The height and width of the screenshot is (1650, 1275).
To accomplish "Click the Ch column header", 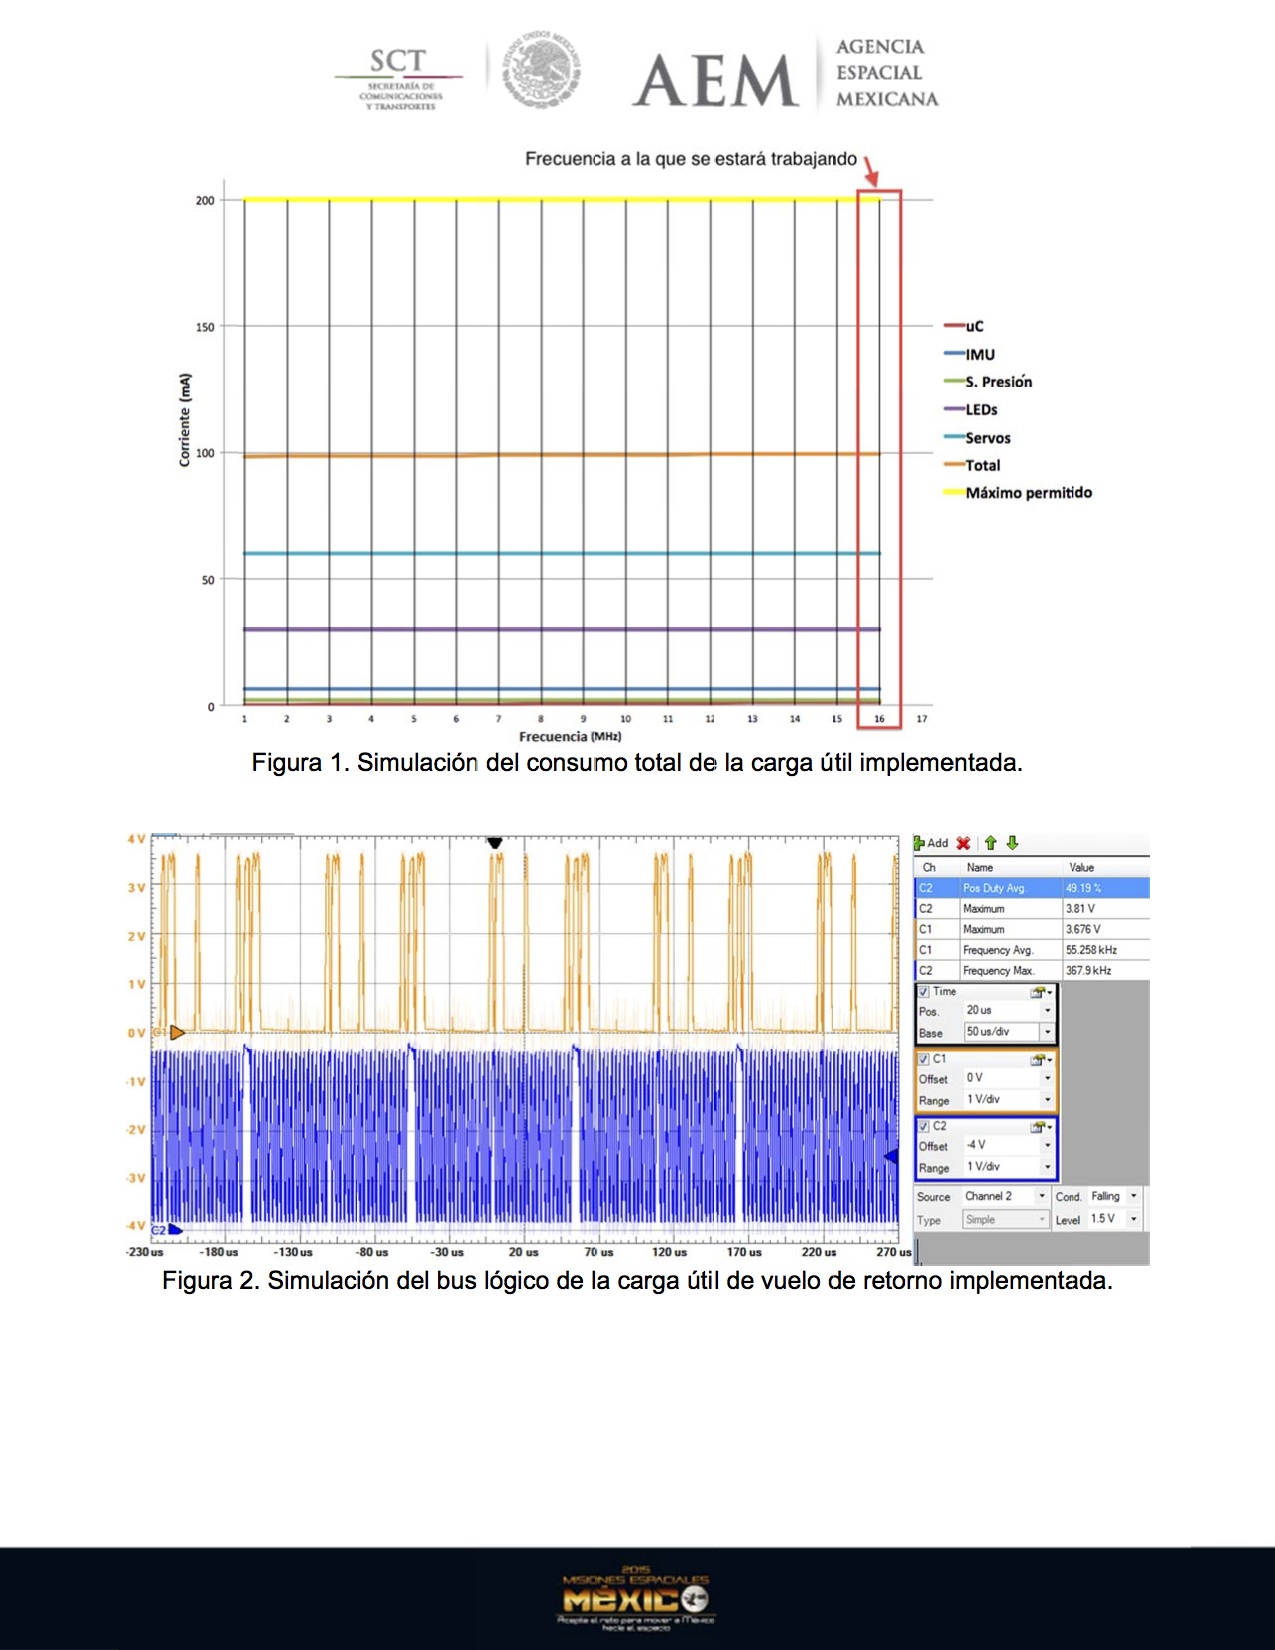I will tap(930, 867).
